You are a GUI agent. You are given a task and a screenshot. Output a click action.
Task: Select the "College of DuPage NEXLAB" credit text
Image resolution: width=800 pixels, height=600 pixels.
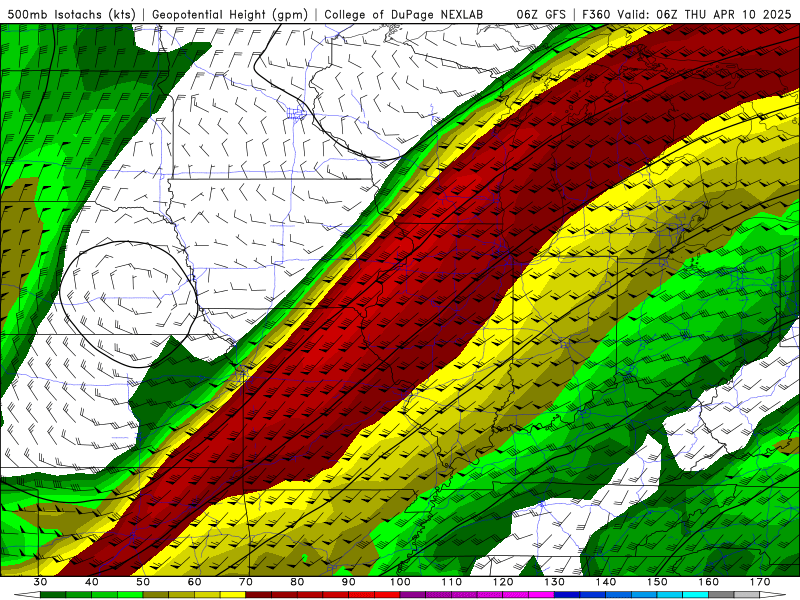pyautogui.click(x=404, y=14)
